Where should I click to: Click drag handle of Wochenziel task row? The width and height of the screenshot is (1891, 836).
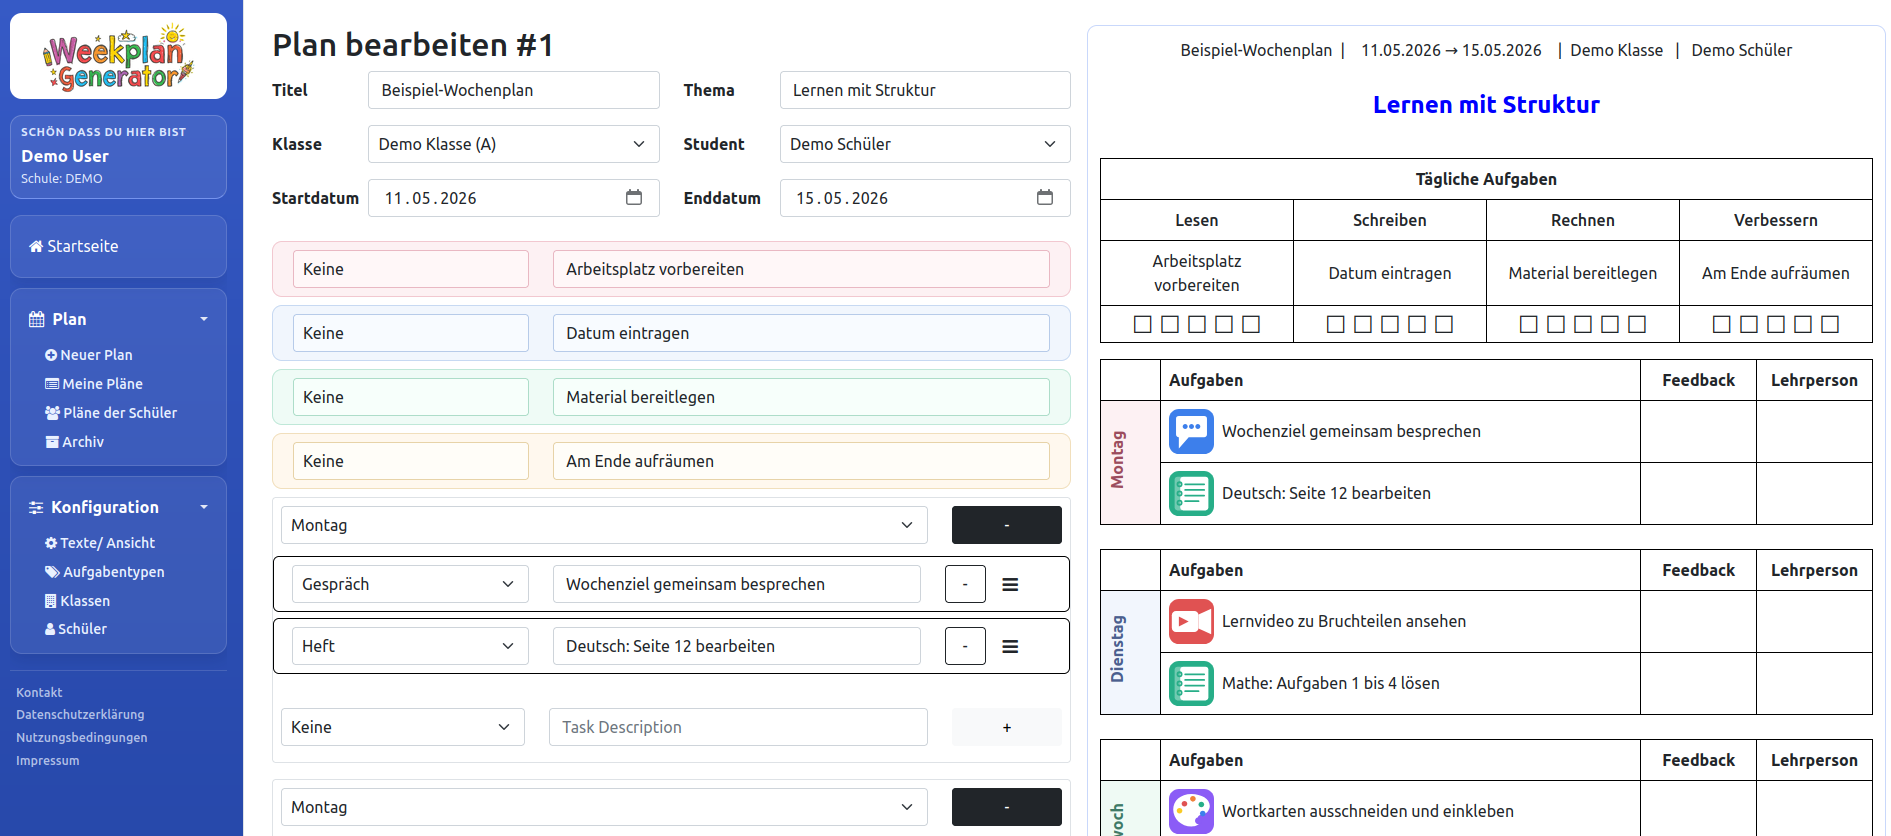click(x=1010, y=584)
